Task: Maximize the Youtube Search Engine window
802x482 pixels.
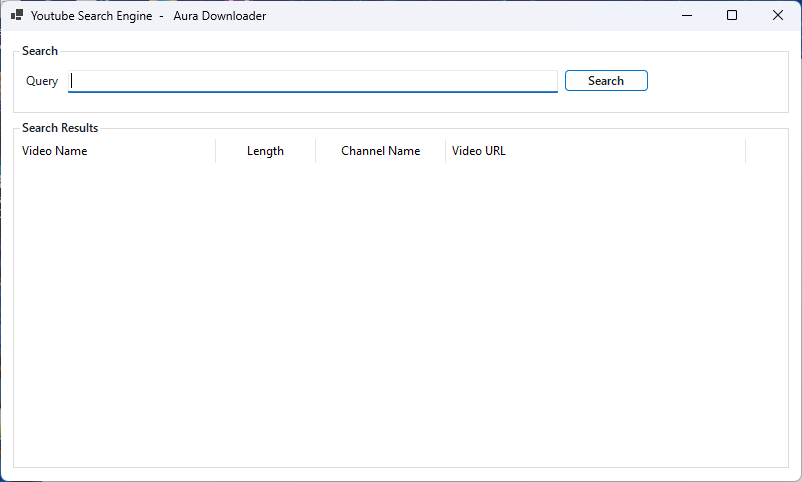Action: tap(732, 15)
